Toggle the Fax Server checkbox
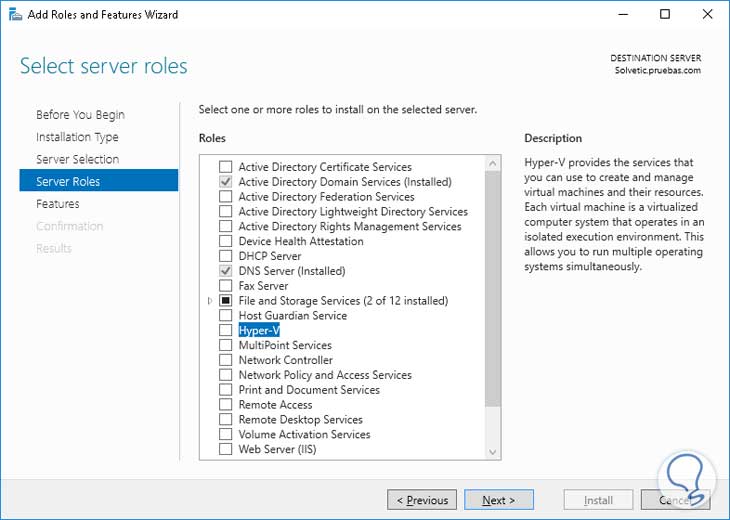Viewport: 730px width, 520px height. (x=226, y=286)
